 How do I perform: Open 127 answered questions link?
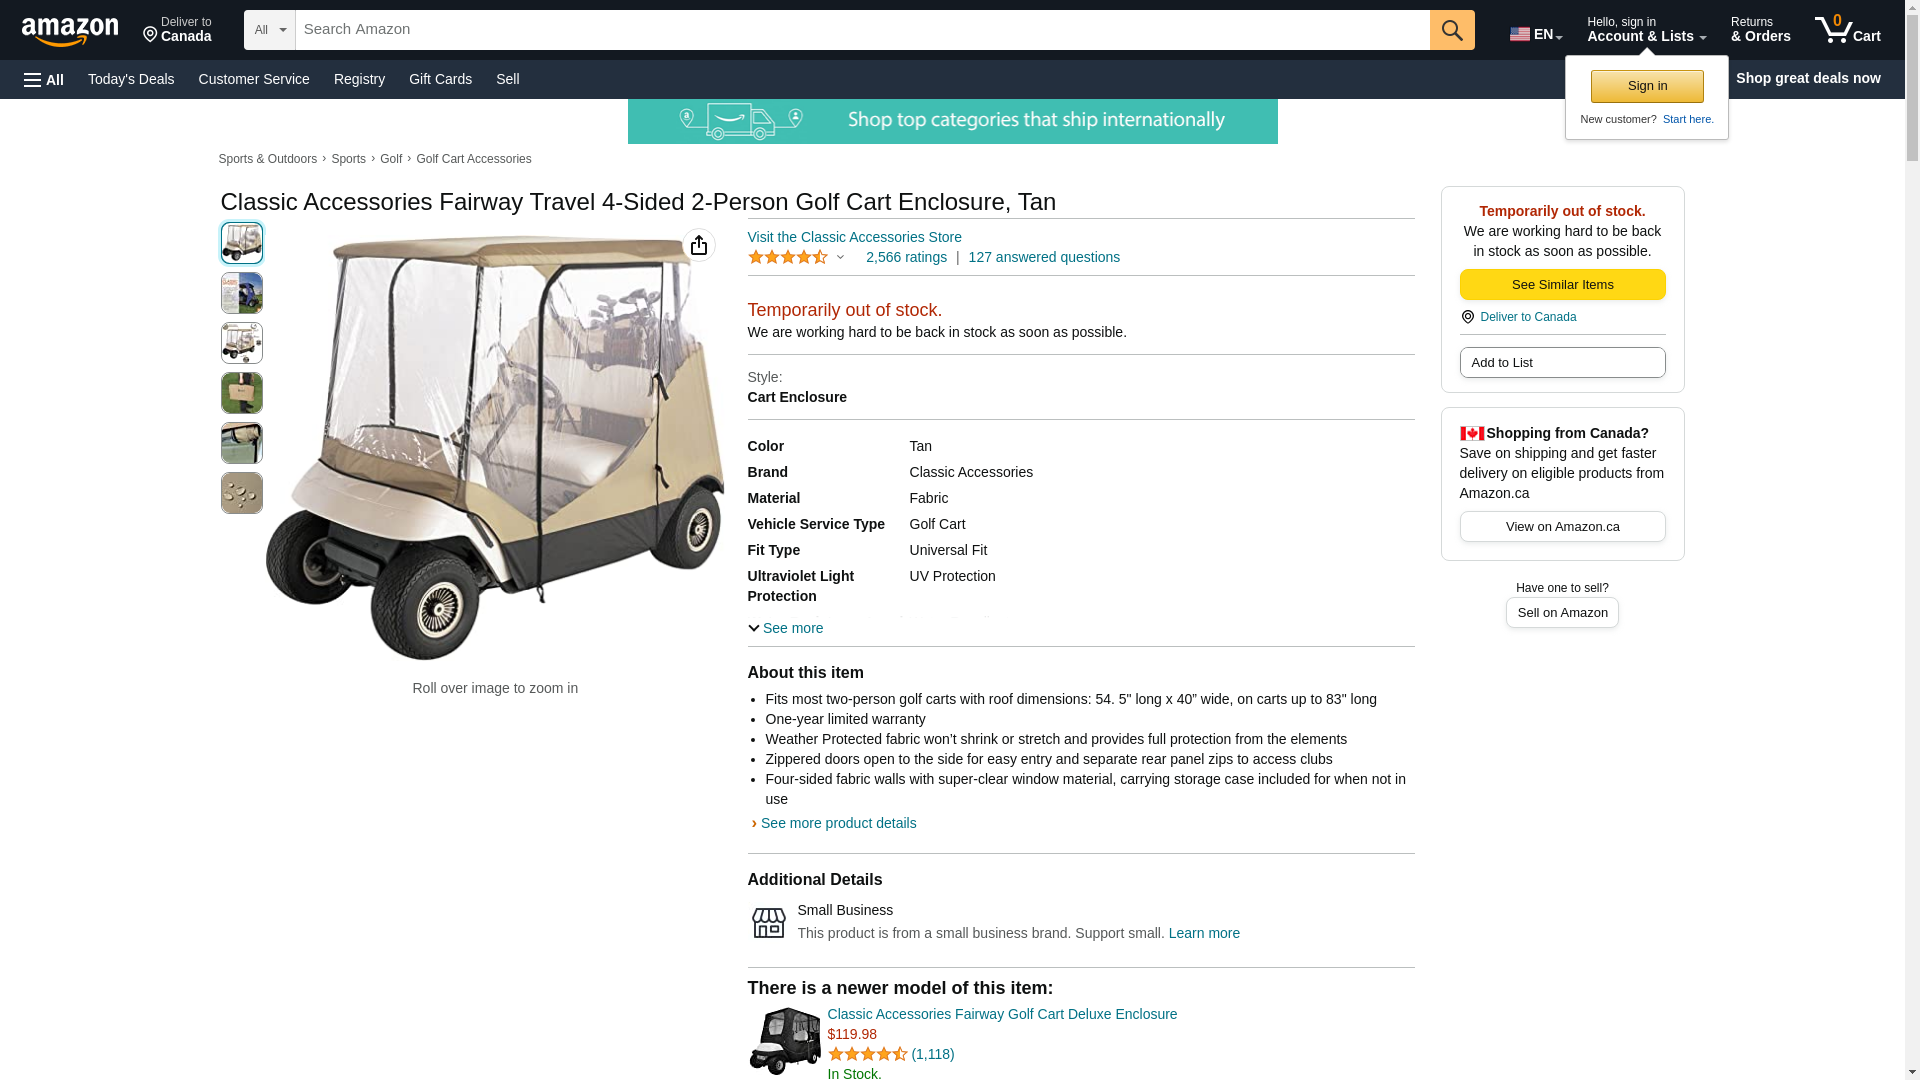pyautogui.click(x=1044, y=257)
